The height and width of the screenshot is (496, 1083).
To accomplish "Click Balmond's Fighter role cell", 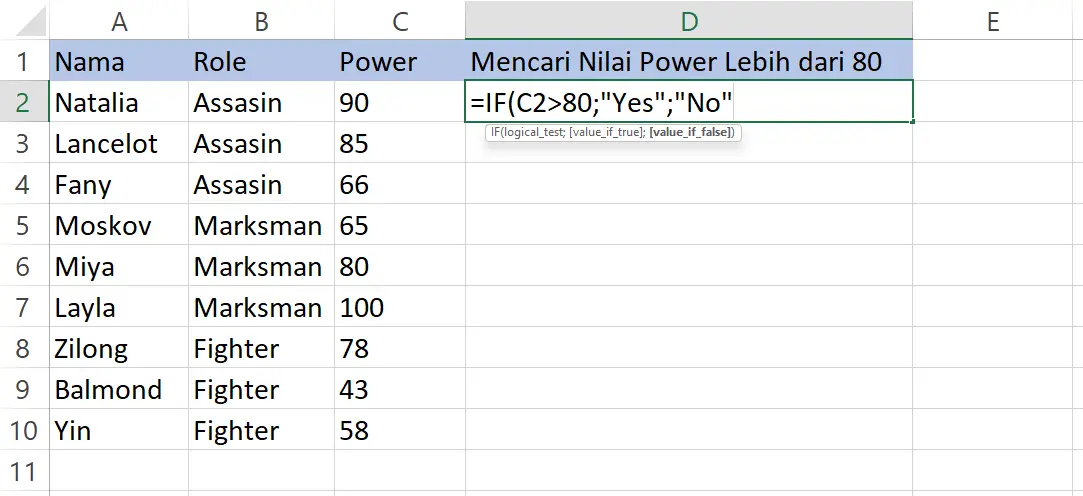I will point(261,390).
